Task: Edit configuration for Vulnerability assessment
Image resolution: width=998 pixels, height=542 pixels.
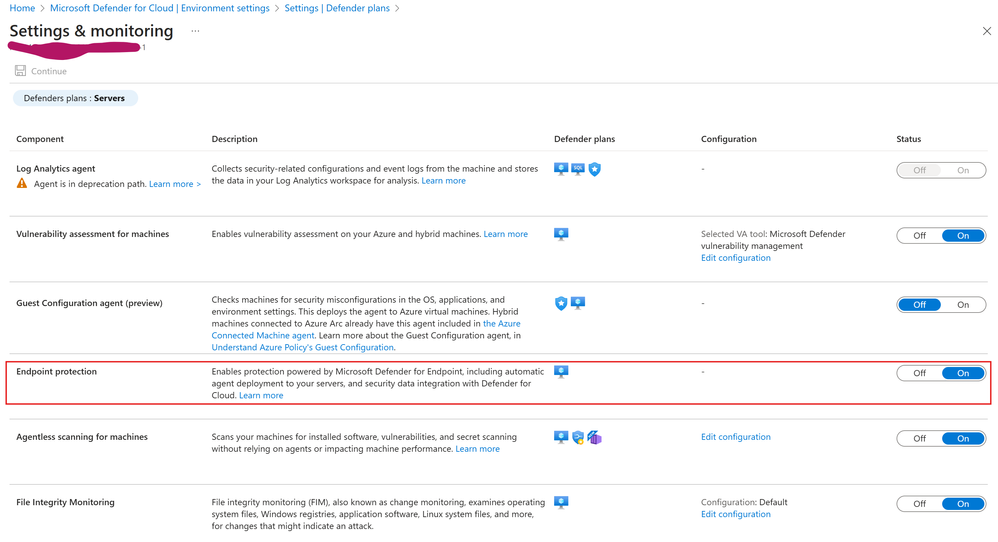Action: (x=736, y=258)
